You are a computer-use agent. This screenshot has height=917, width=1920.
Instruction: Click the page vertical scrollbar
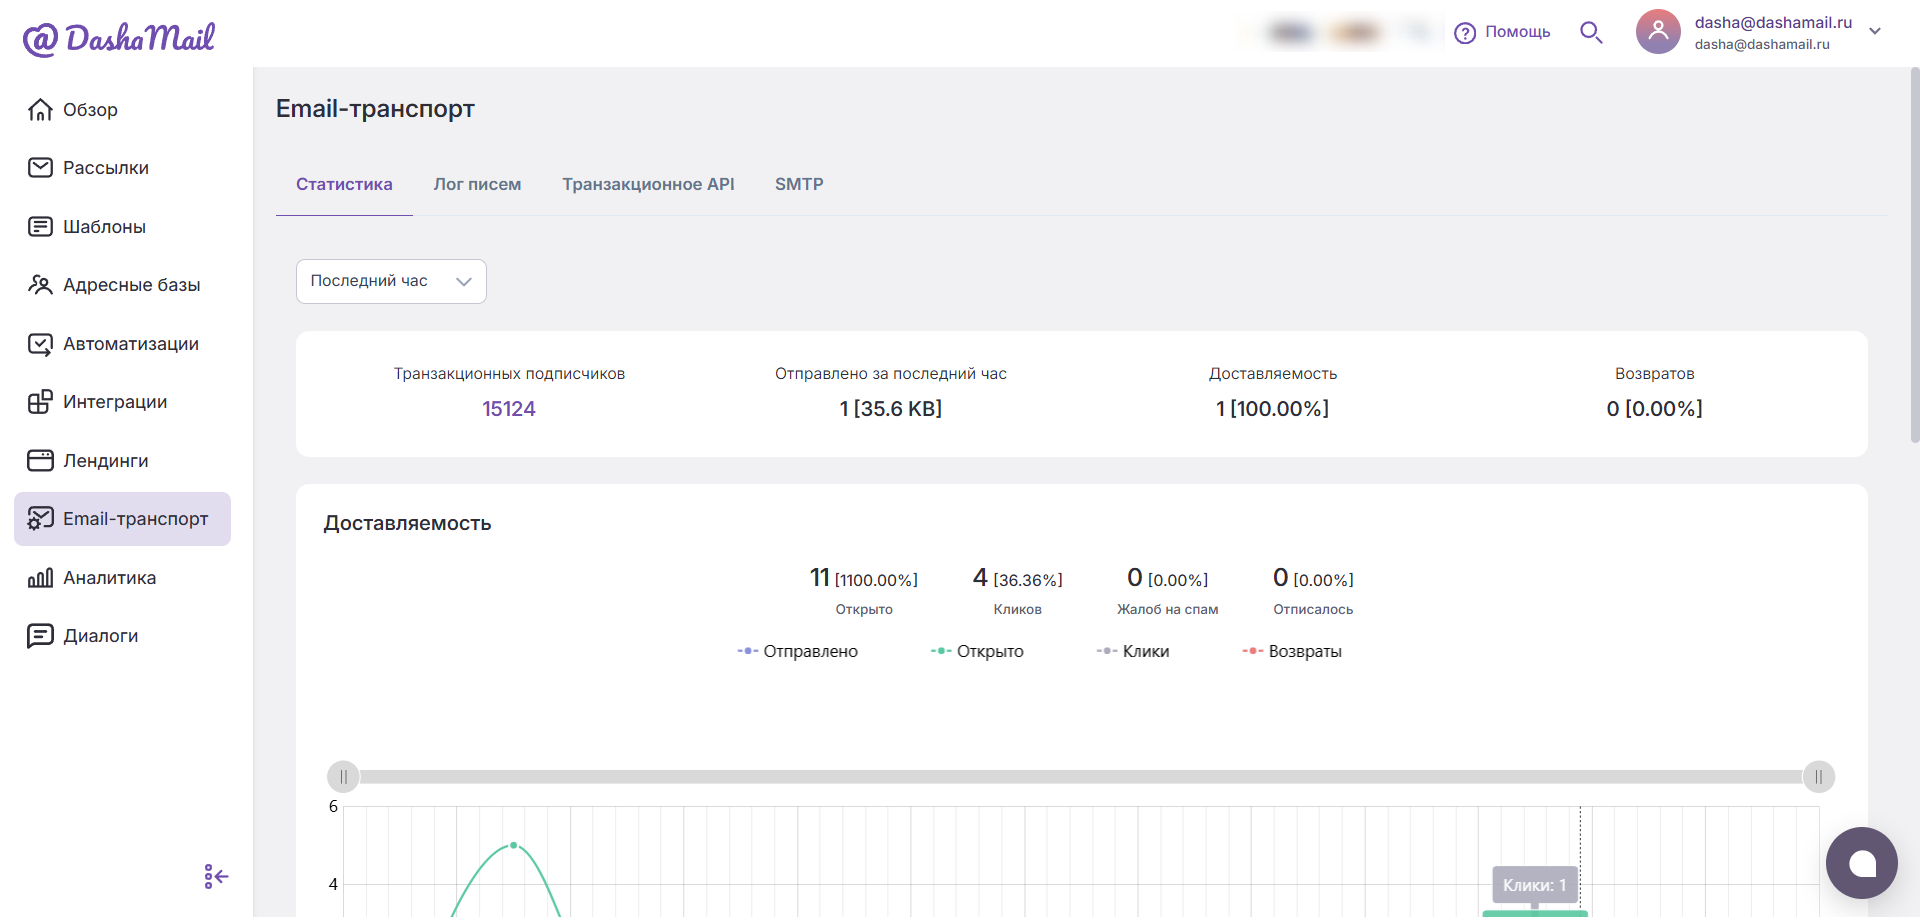click(1914, 255)
